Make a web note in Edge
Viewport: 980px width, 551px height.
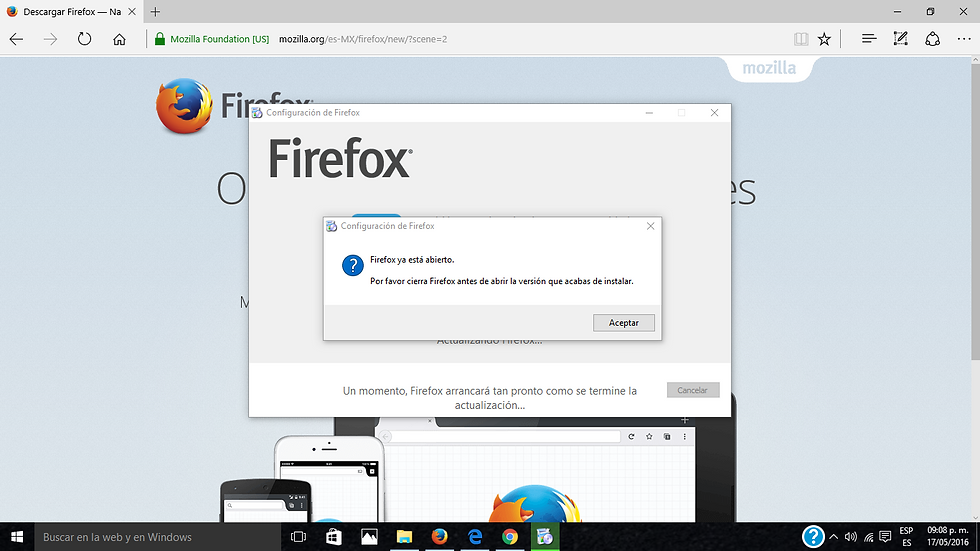[x=900, y=39]
